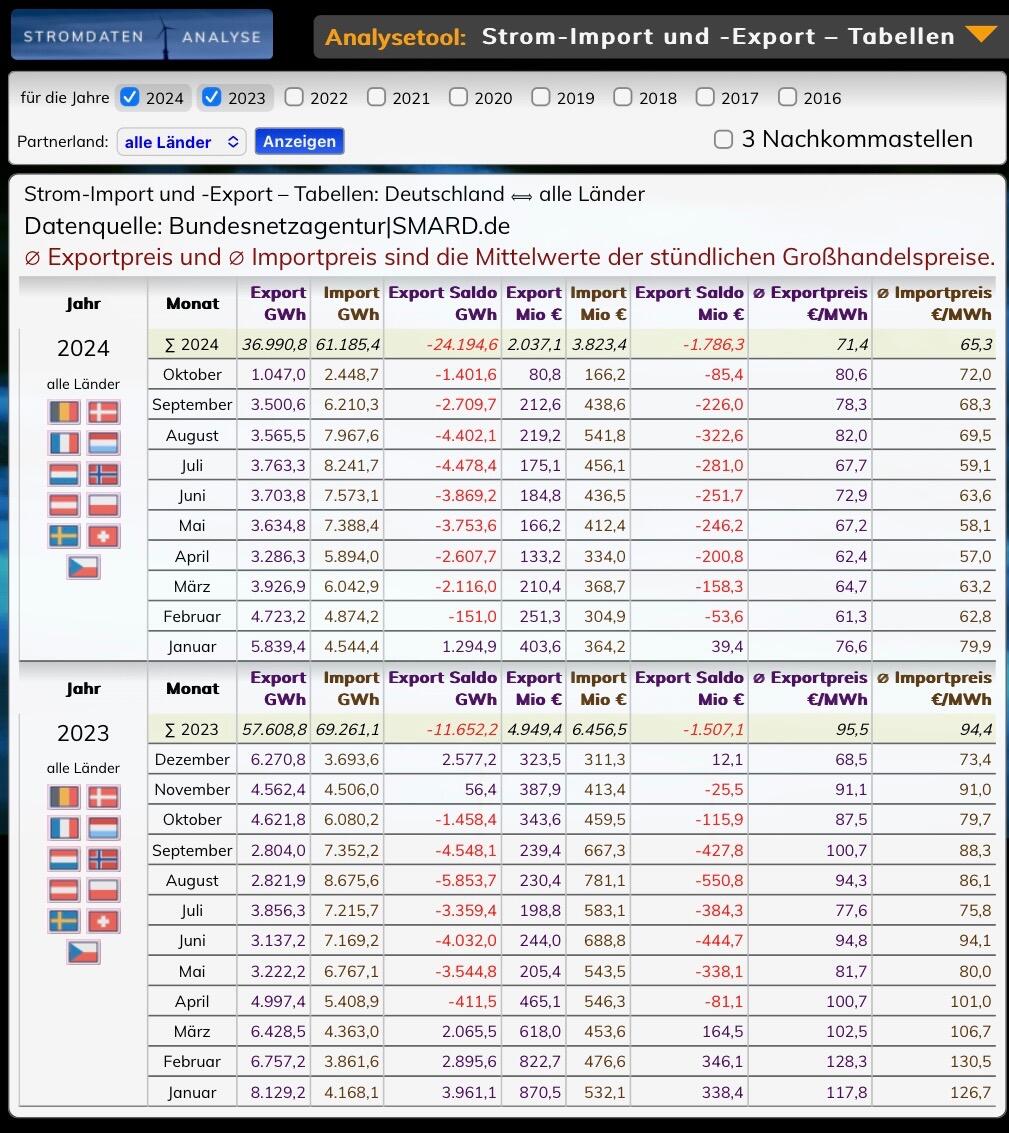
Task: Select the France flag in the 2024 section
Action: point(64,443)
